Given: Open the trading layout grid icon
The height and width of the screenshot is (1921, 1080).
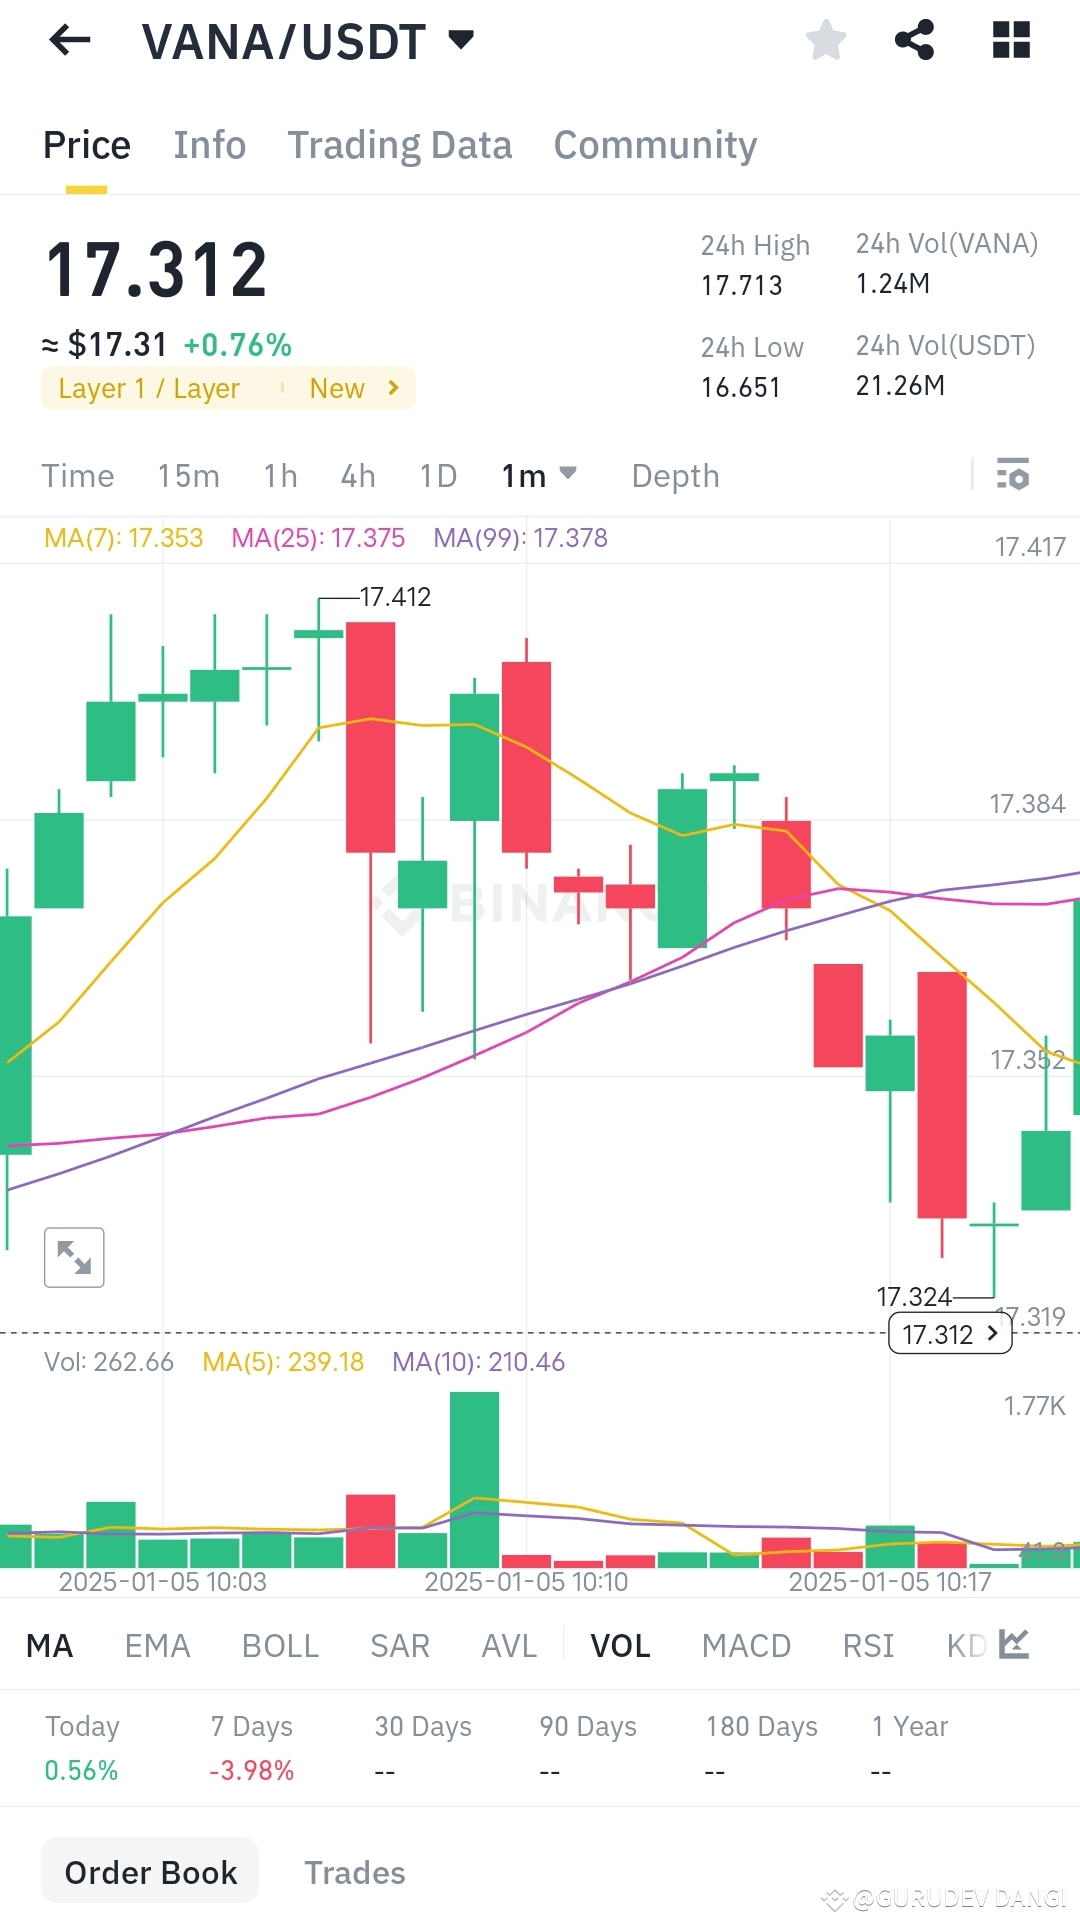Looking at the screenshot, I should click(1010, 40).
